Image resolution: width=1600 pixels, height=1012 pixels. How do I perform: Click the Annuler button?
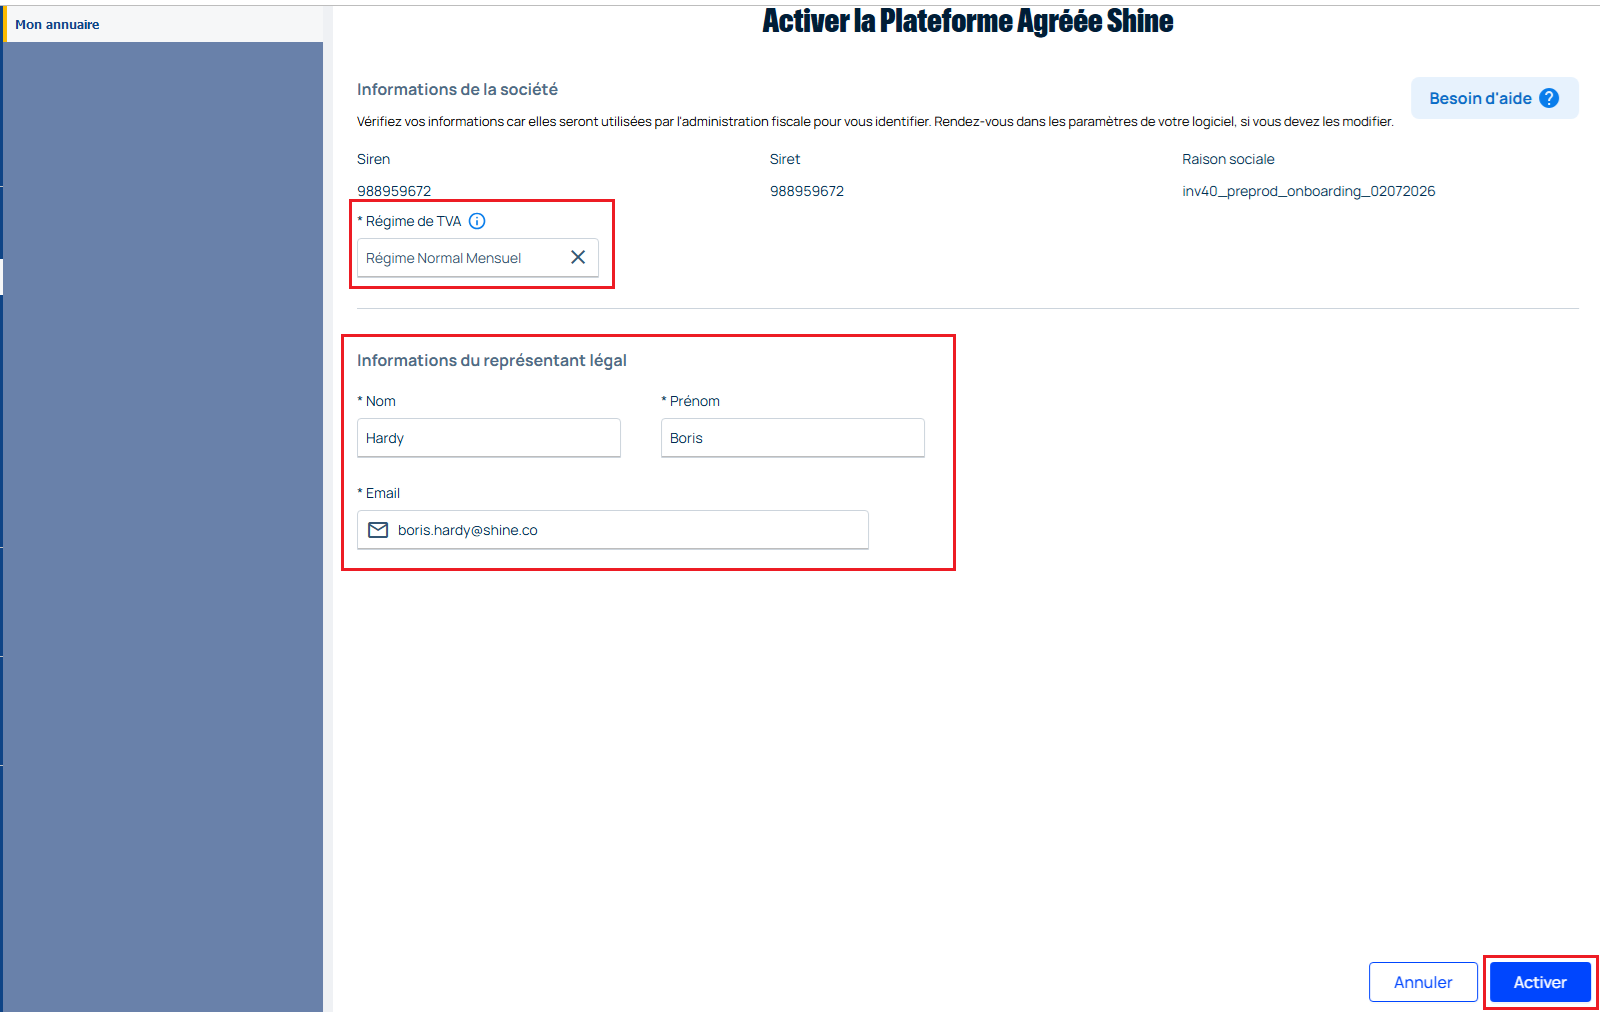pos(1423,982)
